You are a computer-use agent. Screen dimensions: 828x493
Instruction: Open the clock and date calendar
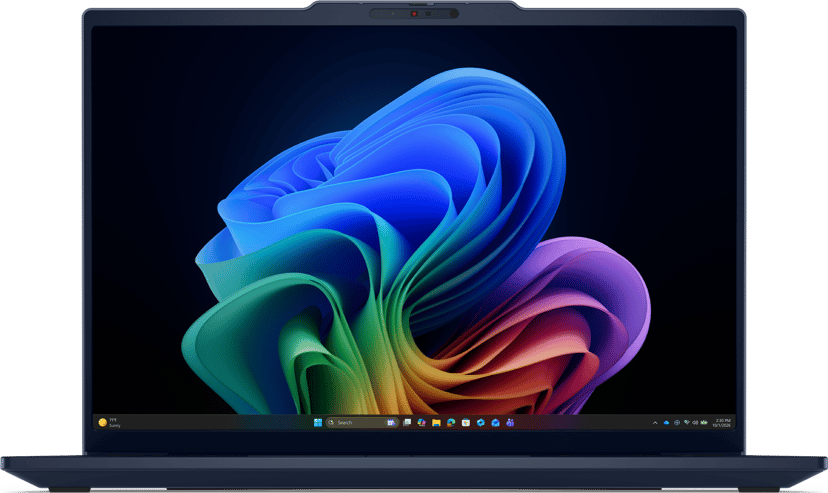click(x=722, y=423)
